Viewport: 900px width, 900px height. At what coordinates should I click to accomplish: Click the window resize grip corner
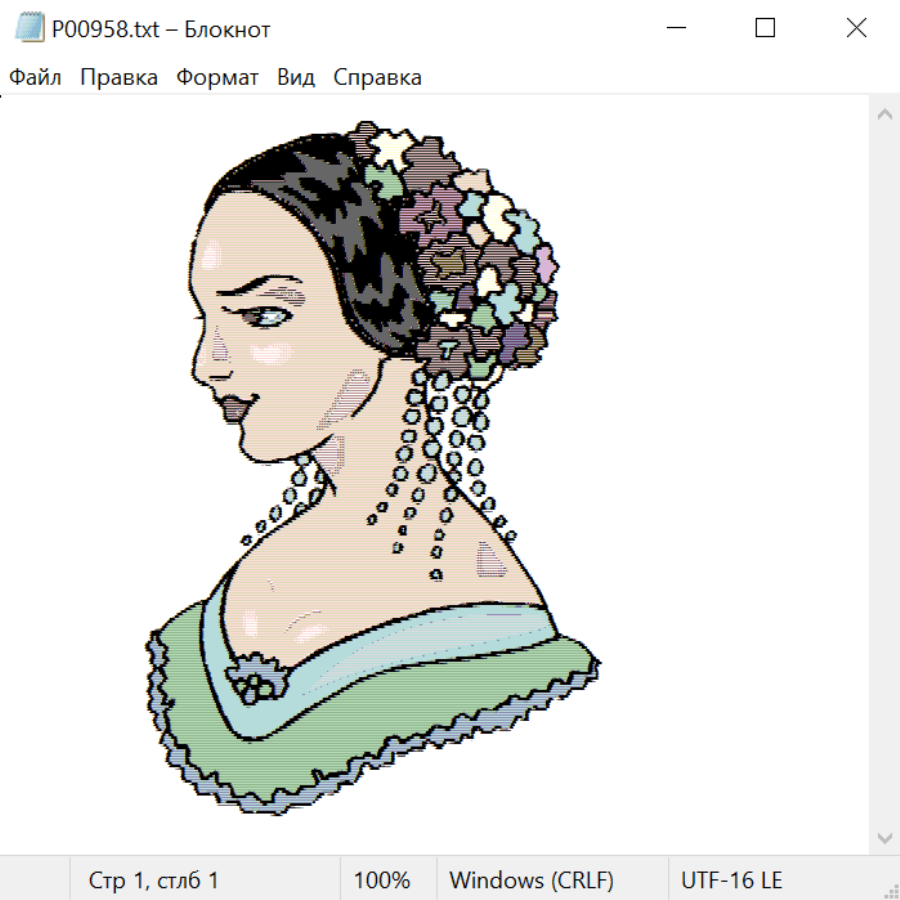click(x=889, y=889)
